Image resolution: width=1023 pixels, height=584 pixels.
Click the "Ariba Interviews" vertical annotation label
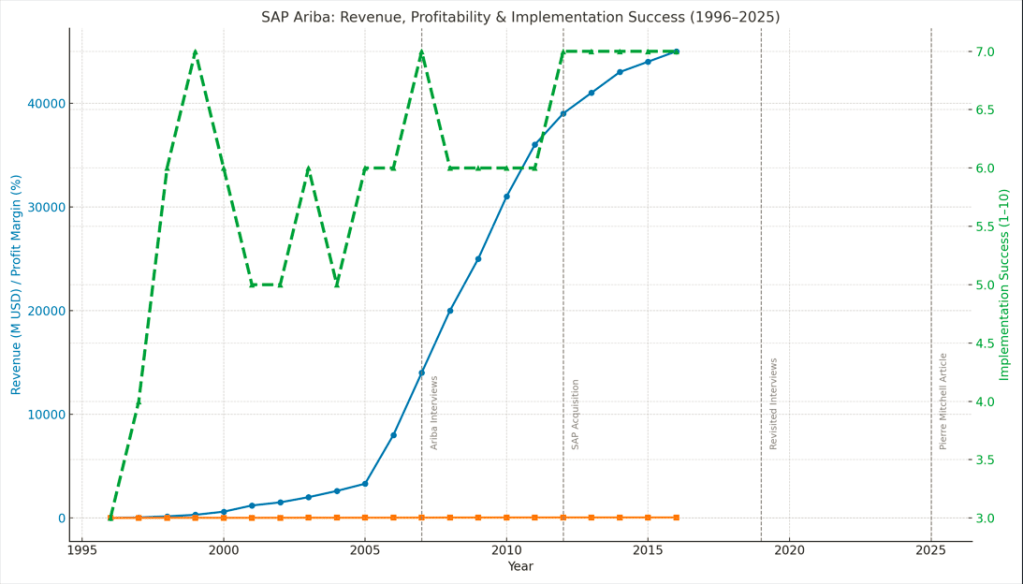coord(434,412)
